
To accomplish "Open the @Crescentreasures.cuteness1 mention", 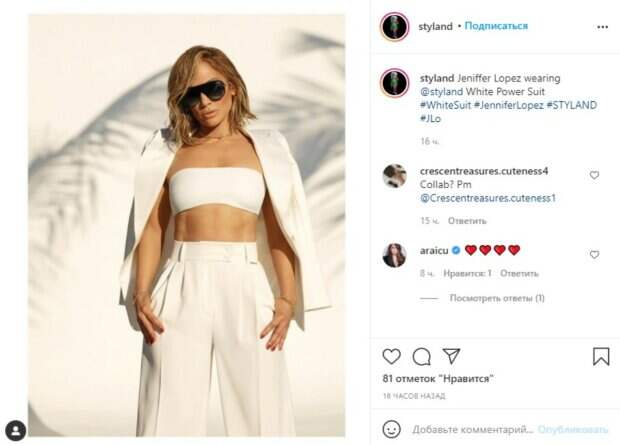I will point(488,198).
